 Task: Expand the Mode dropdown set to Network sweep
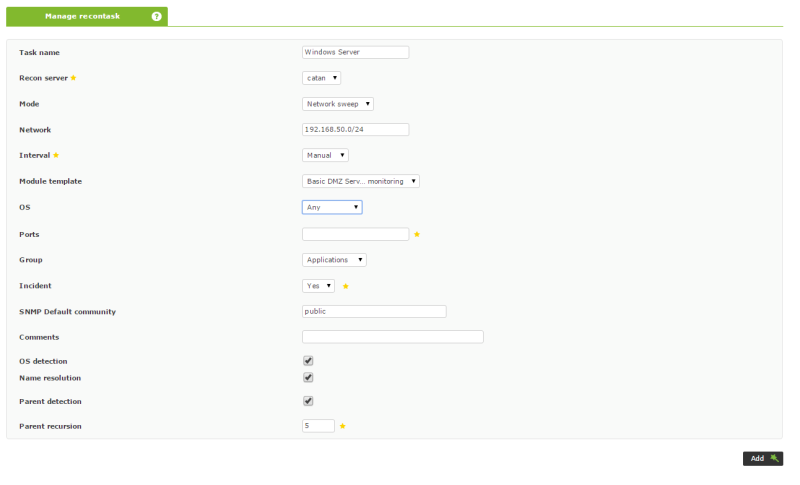click(338, 104)
